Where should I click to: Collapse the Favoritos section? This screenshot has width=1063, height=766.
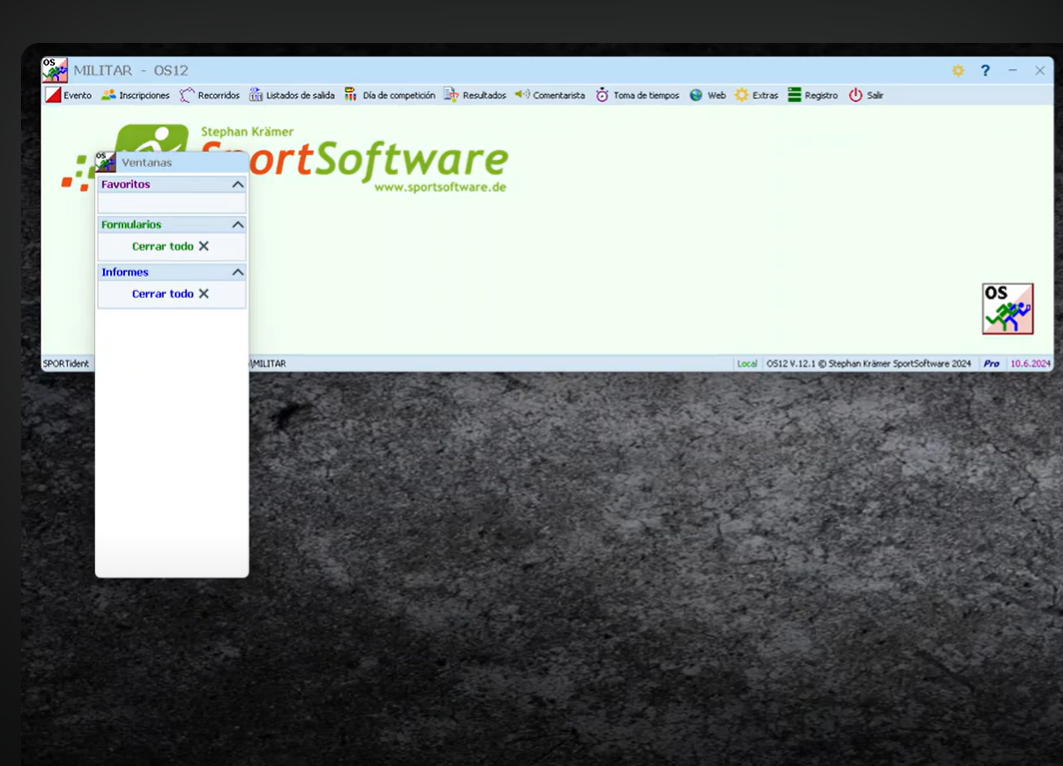(238, 185)
